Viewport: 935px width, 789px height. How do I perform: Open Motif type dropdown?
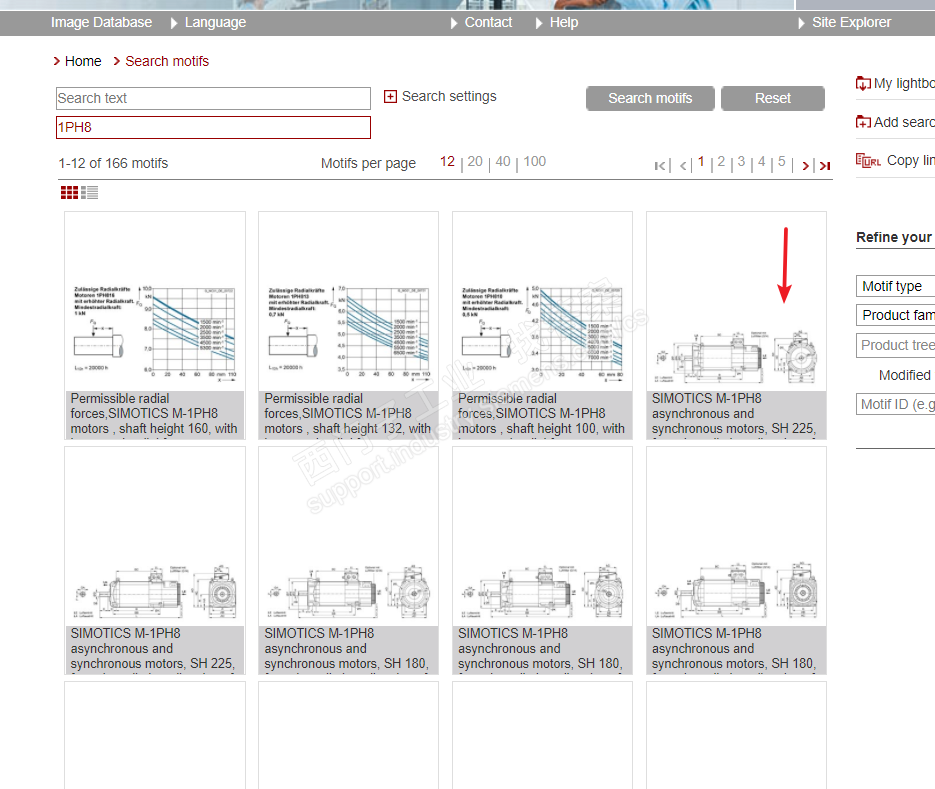pyautogui.click(x=895, y=286)
